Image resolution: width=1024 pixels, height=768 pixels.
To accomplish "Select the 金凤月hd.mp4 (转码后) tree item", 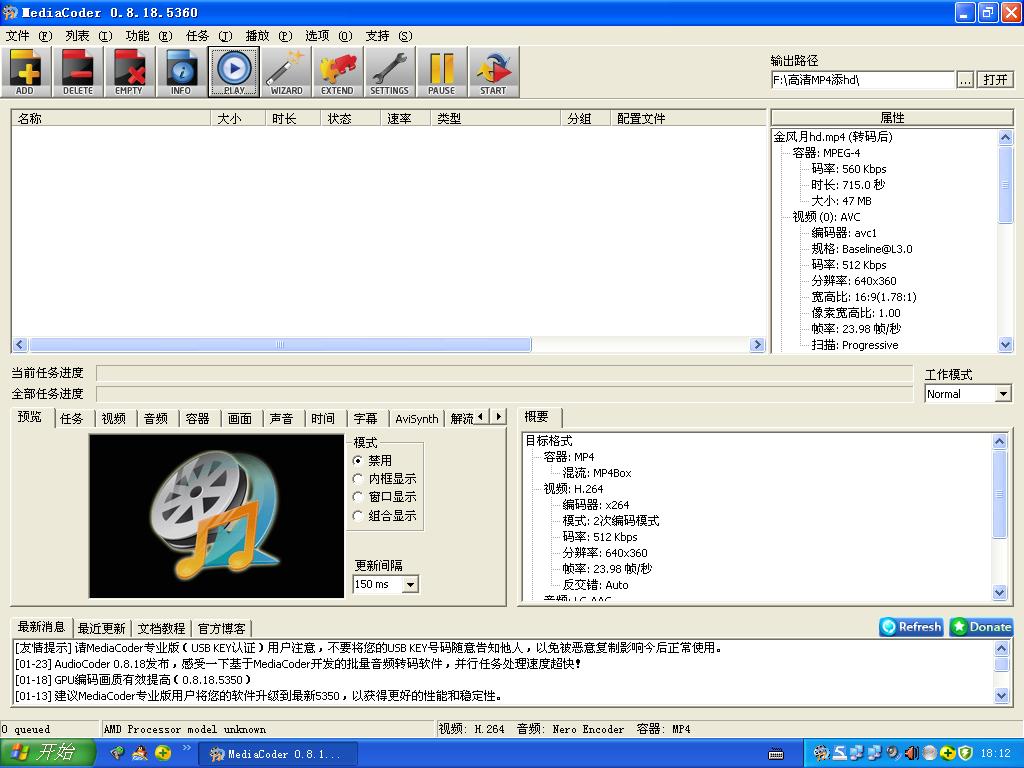I will coord(833,137).
